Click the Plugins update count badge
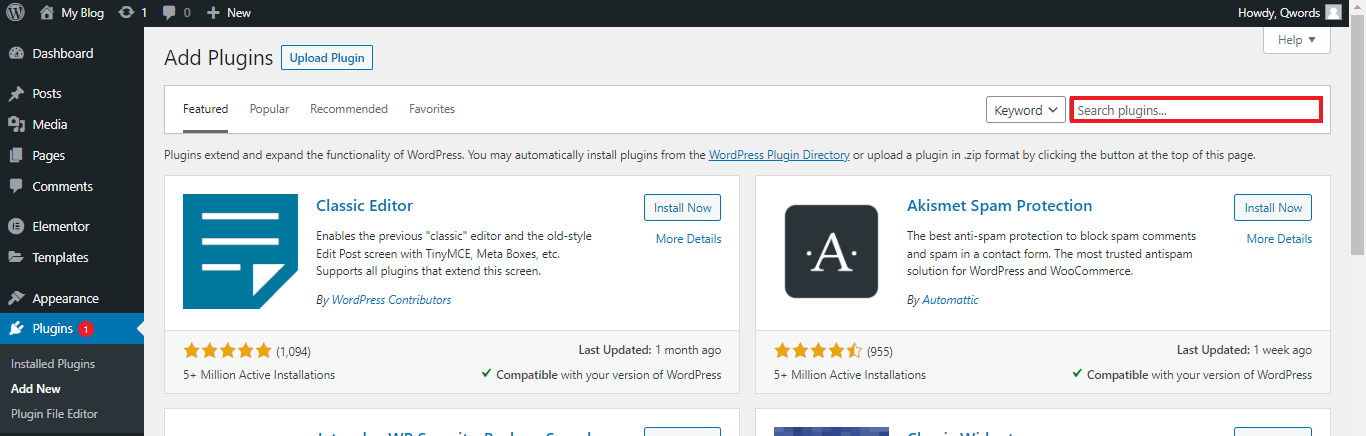Image resolution: width=1366 pixels, height=436 pixels. 85,329
